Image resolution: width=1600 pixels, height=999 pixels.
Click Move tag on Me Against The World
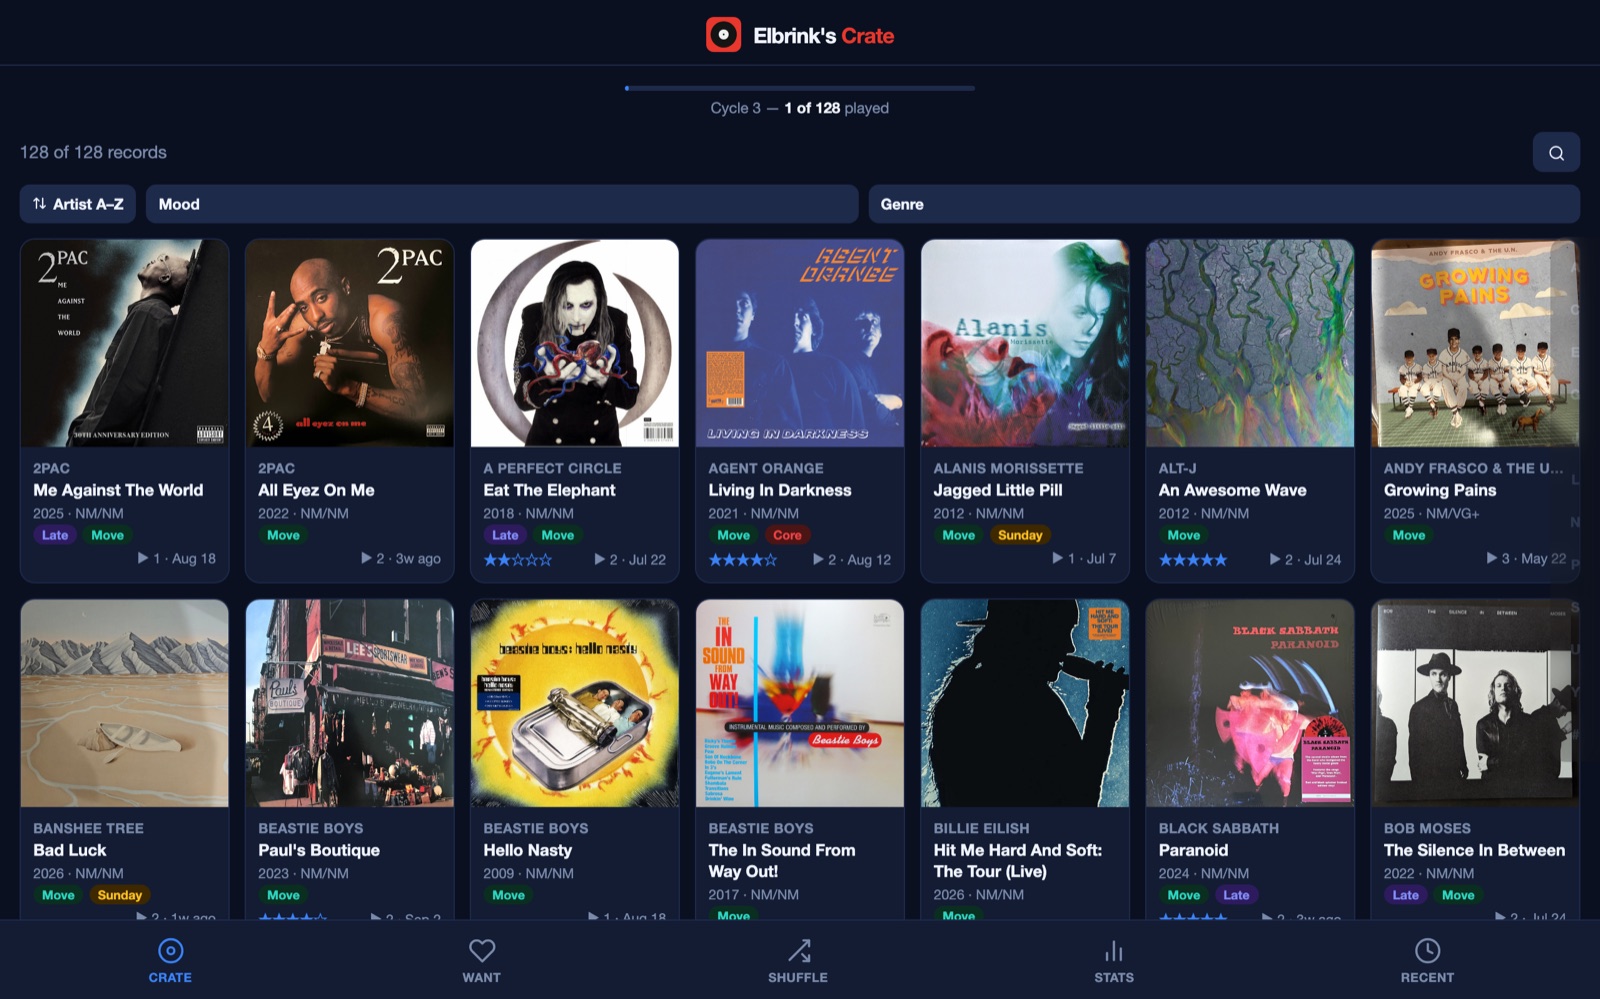pos(108,535)
